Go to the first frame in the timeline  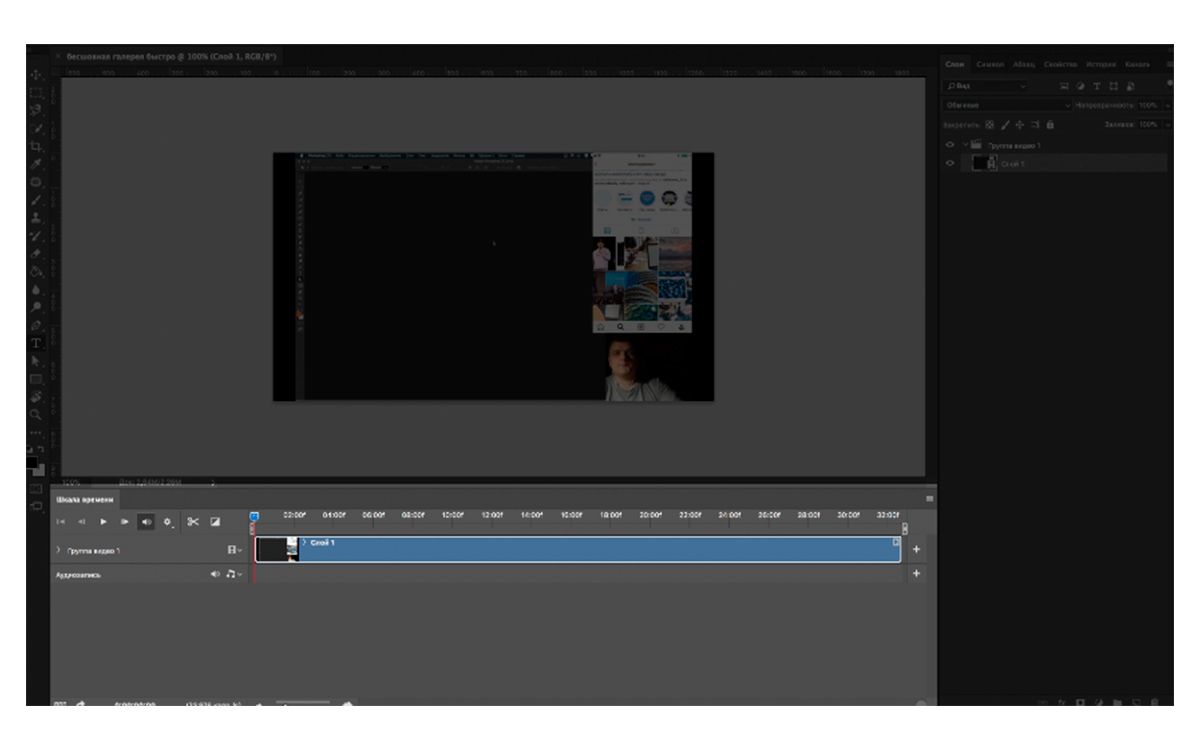(61, 522)
